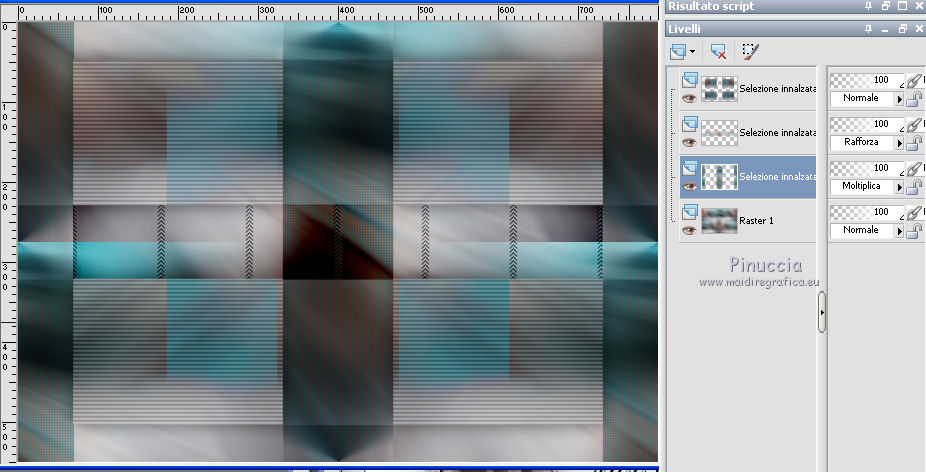Click the link chain icon of topmost layer
The height and width of the screenshot is (472, 926).
[x=915, y=80]
